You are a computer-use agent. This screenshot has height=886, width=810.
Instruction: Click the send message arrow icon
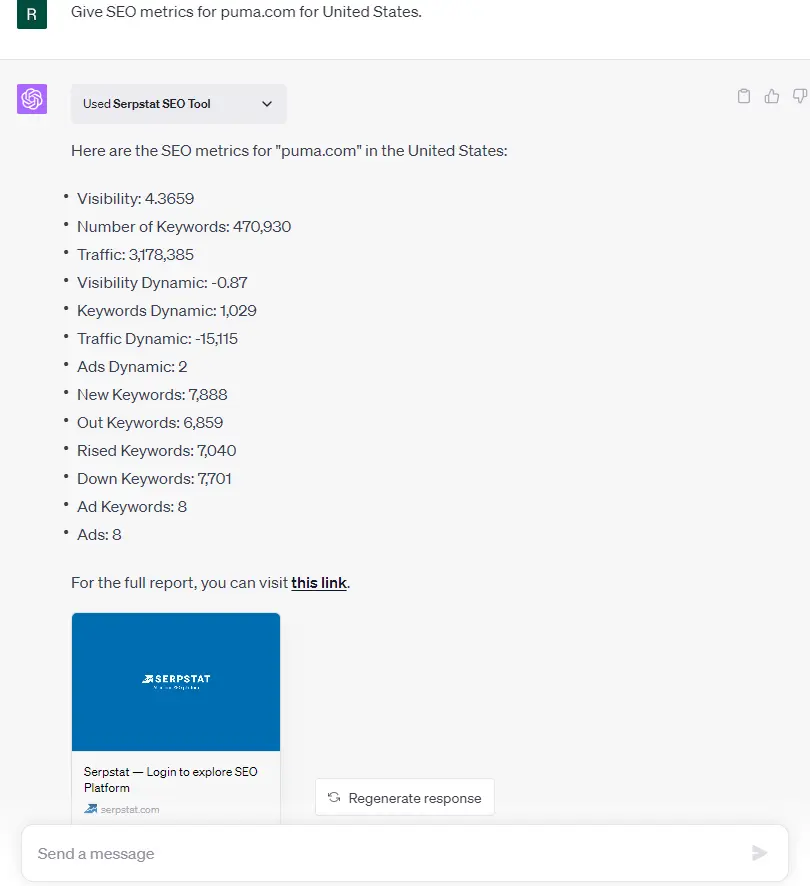coord(759,853)
